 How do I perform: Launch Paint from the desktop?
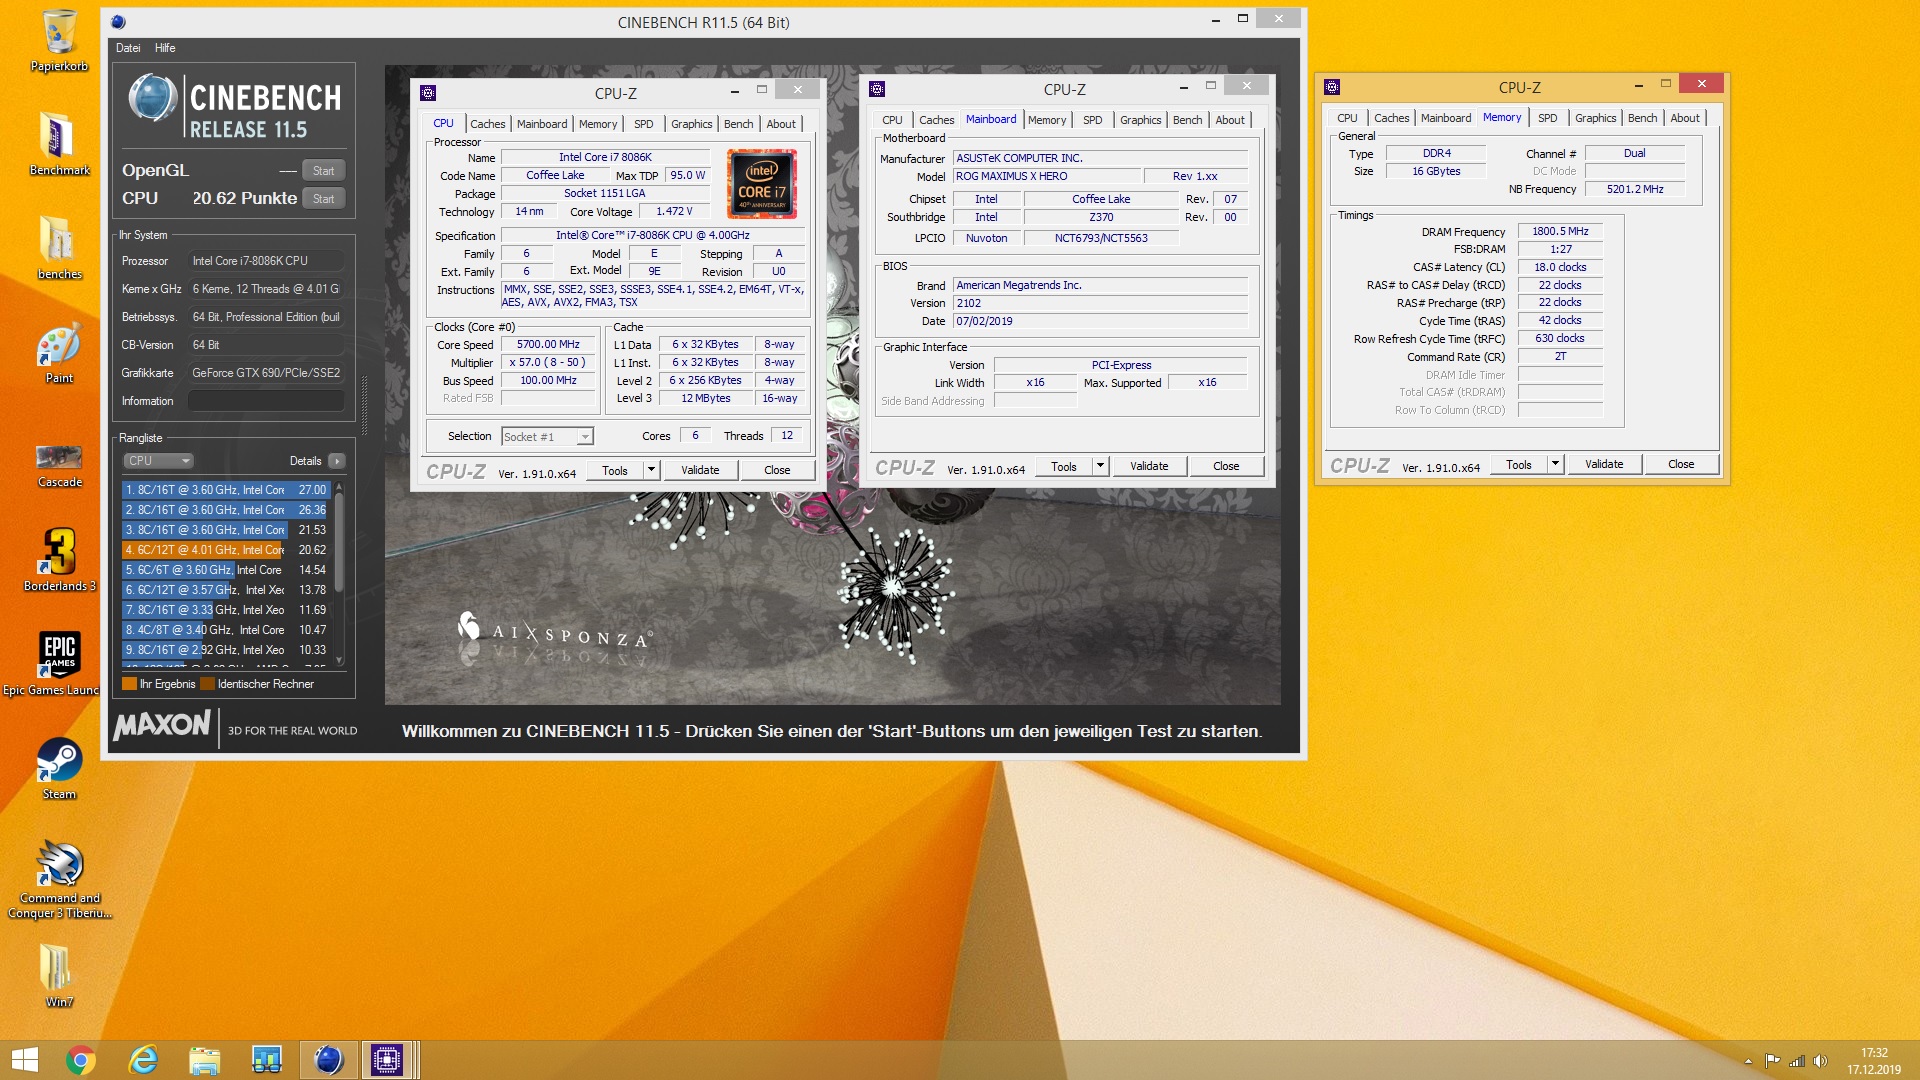pyautogui.click(x=59, y=352)
